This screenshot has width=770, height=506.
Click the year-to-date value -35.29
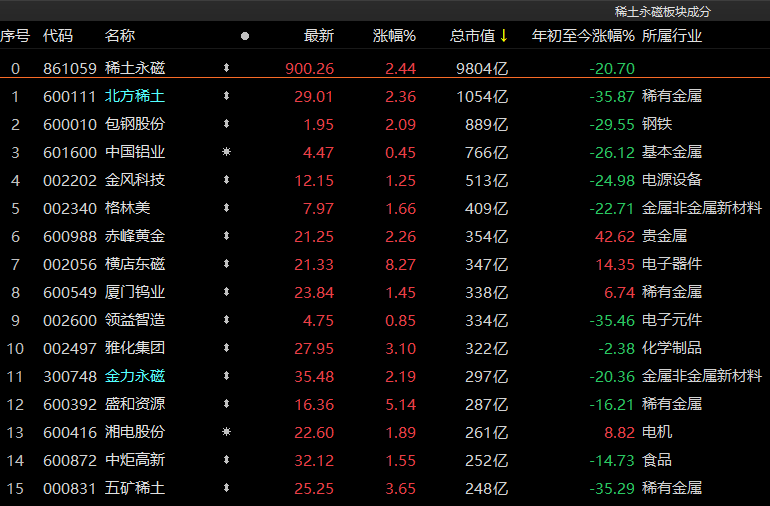pyautogui.click(x=612, y=489)
